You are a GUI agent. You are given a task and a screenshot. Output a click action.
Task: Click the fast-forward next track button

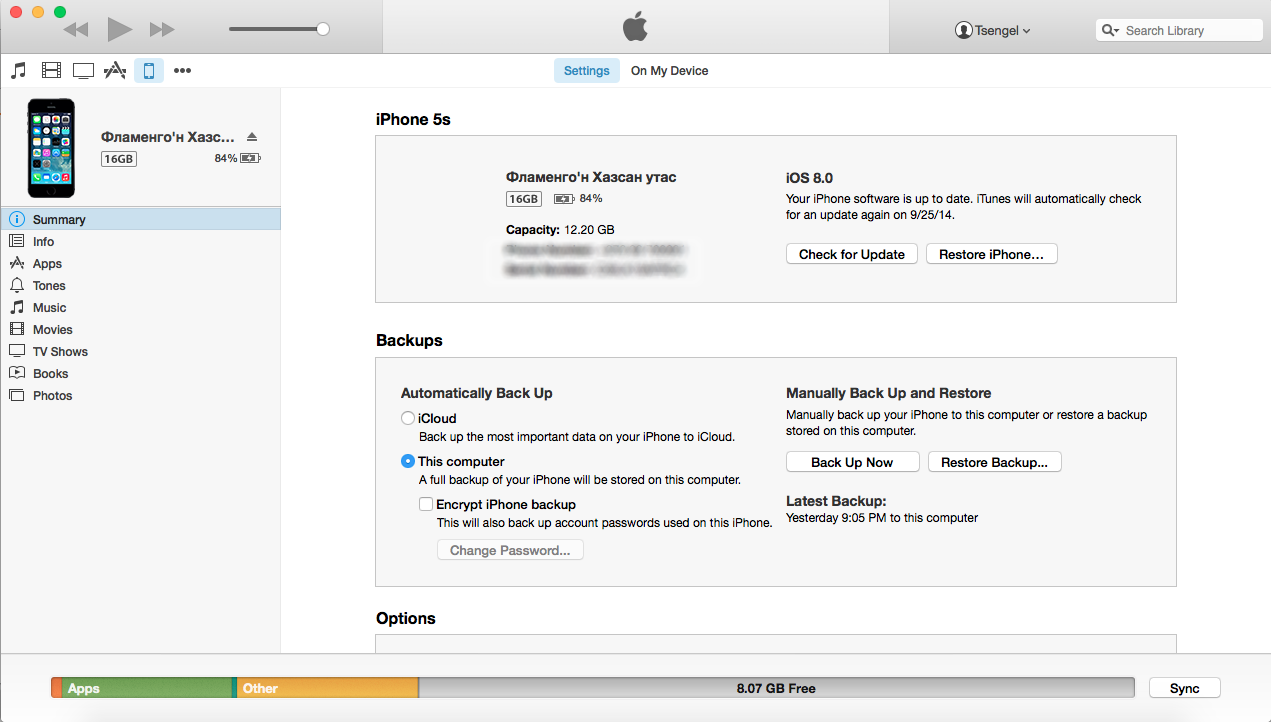pos(162,29)
